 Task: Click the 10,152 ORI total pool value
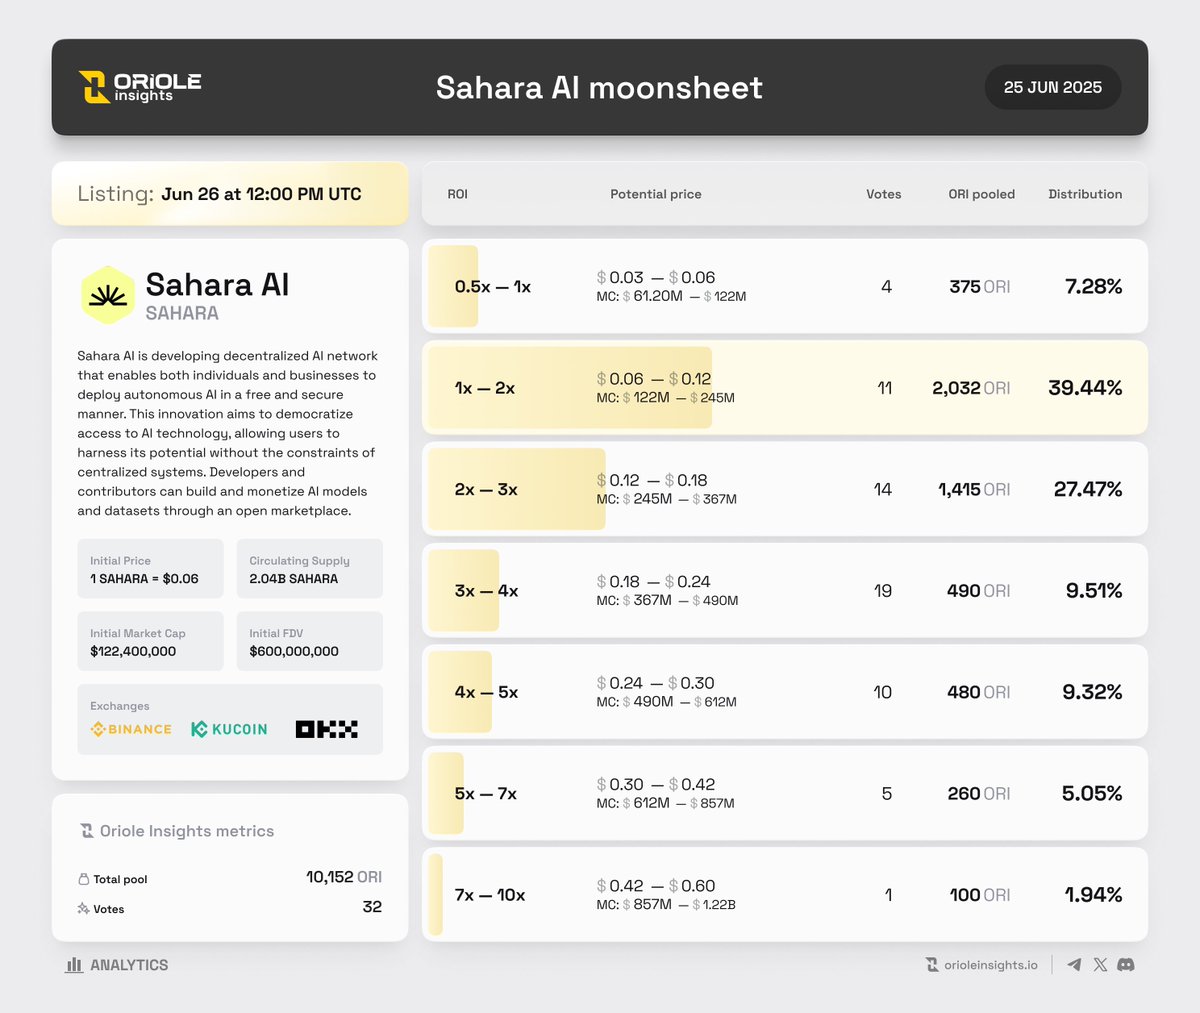(x=344, y=877)
